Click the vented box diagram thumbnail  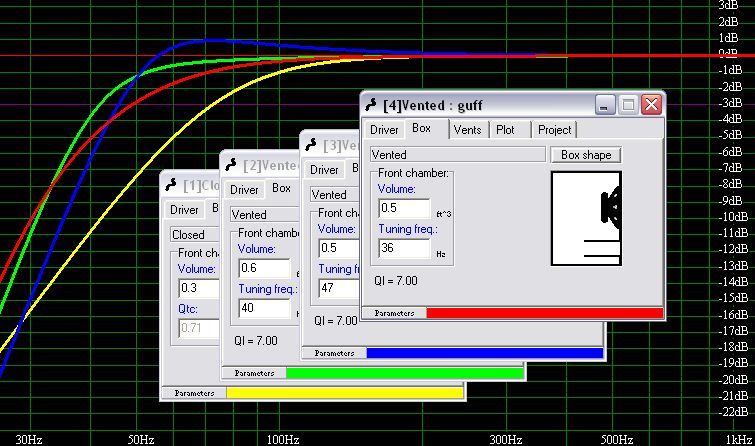586,218
